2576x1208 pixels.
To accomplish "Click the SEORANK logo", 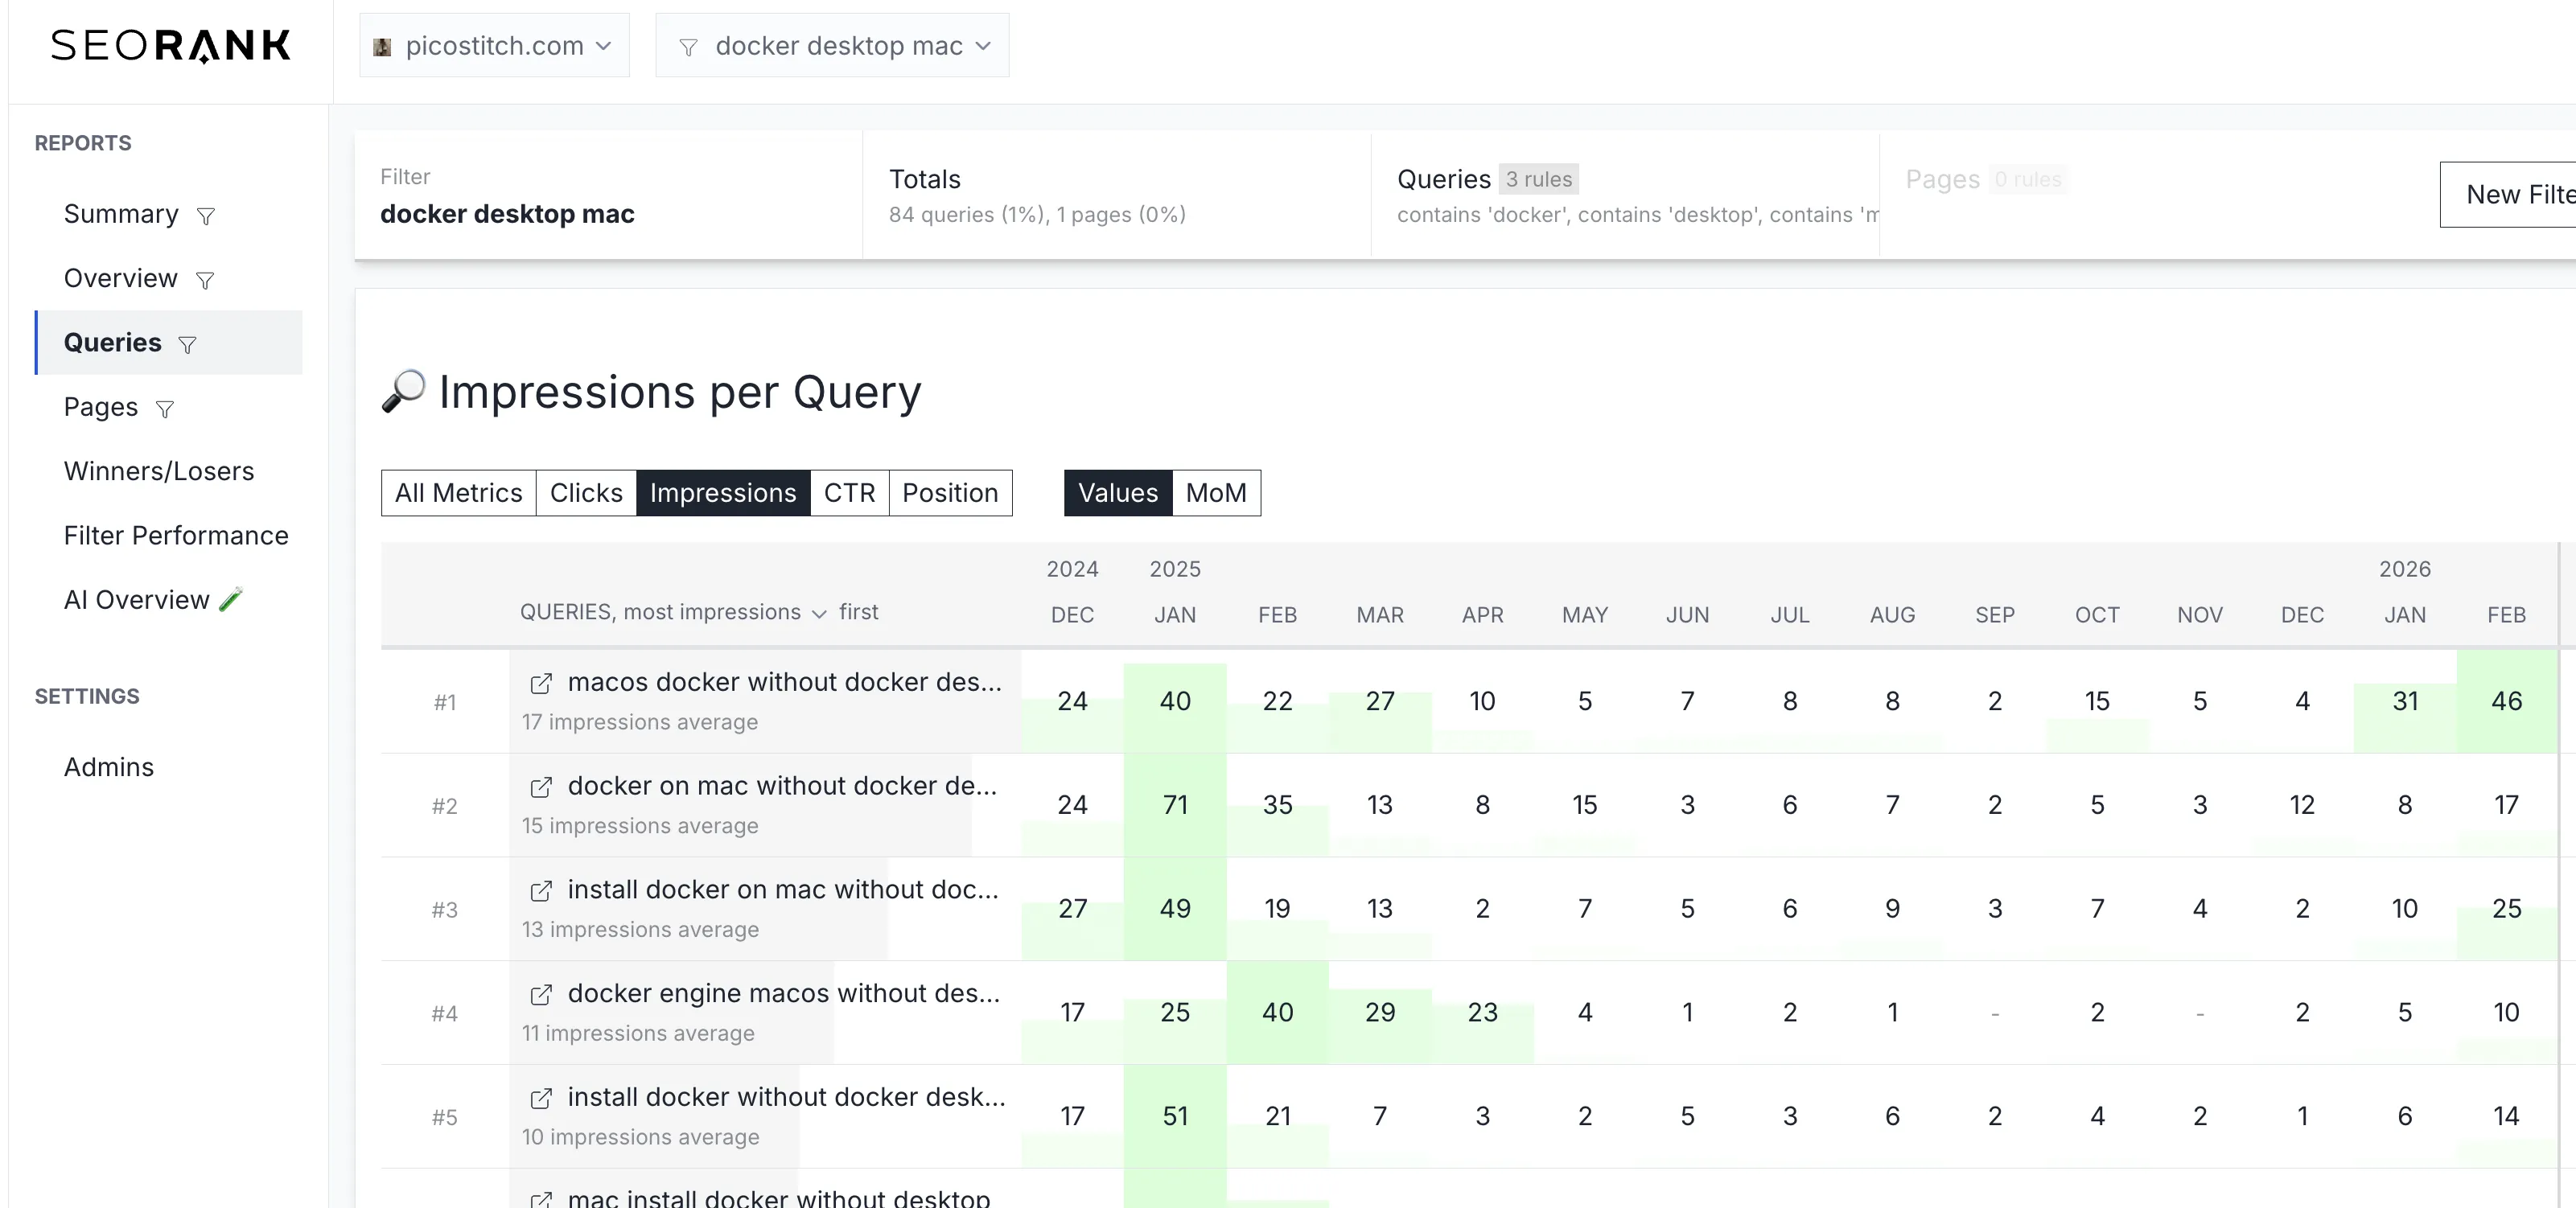I will click(170, 45).
